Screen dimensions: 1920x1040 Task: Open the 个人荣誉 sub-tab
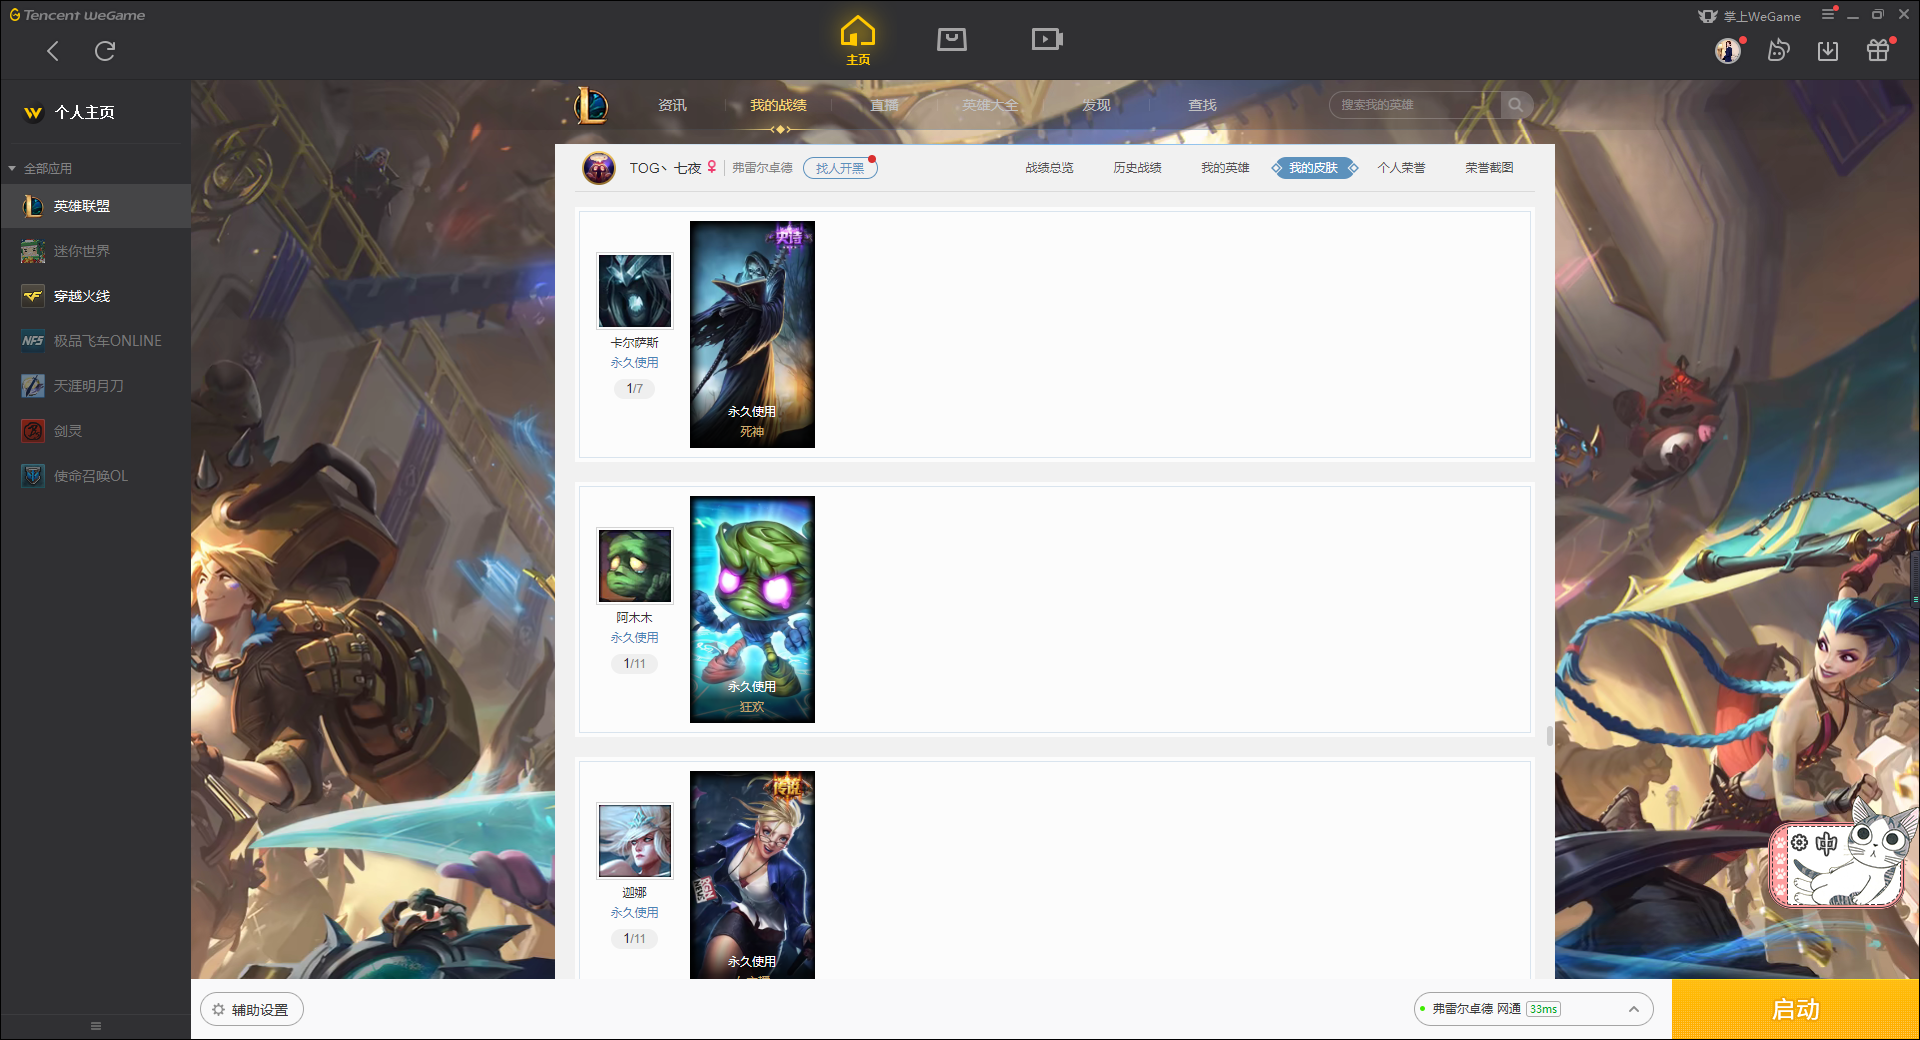(x=1401, y=168)
